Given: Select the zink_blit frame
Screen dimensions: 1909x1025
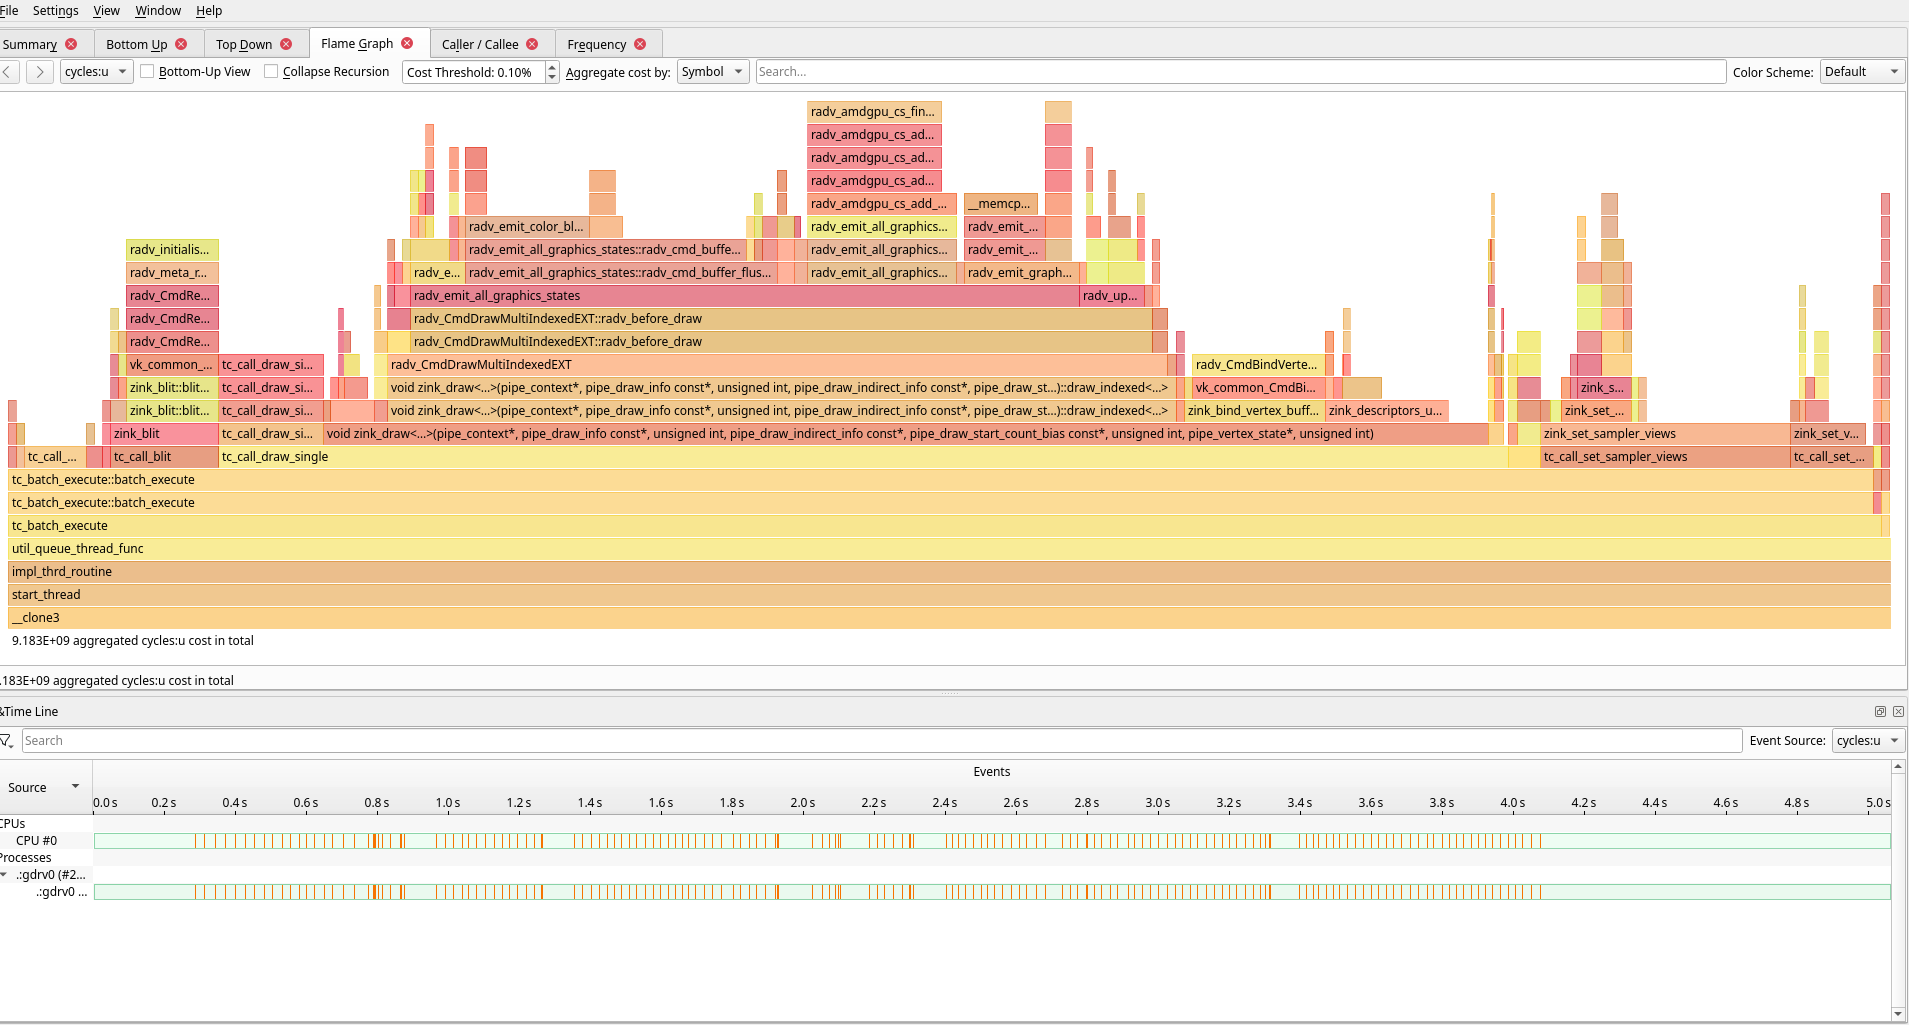Looking at the screenshot, I should click(165, 434).
